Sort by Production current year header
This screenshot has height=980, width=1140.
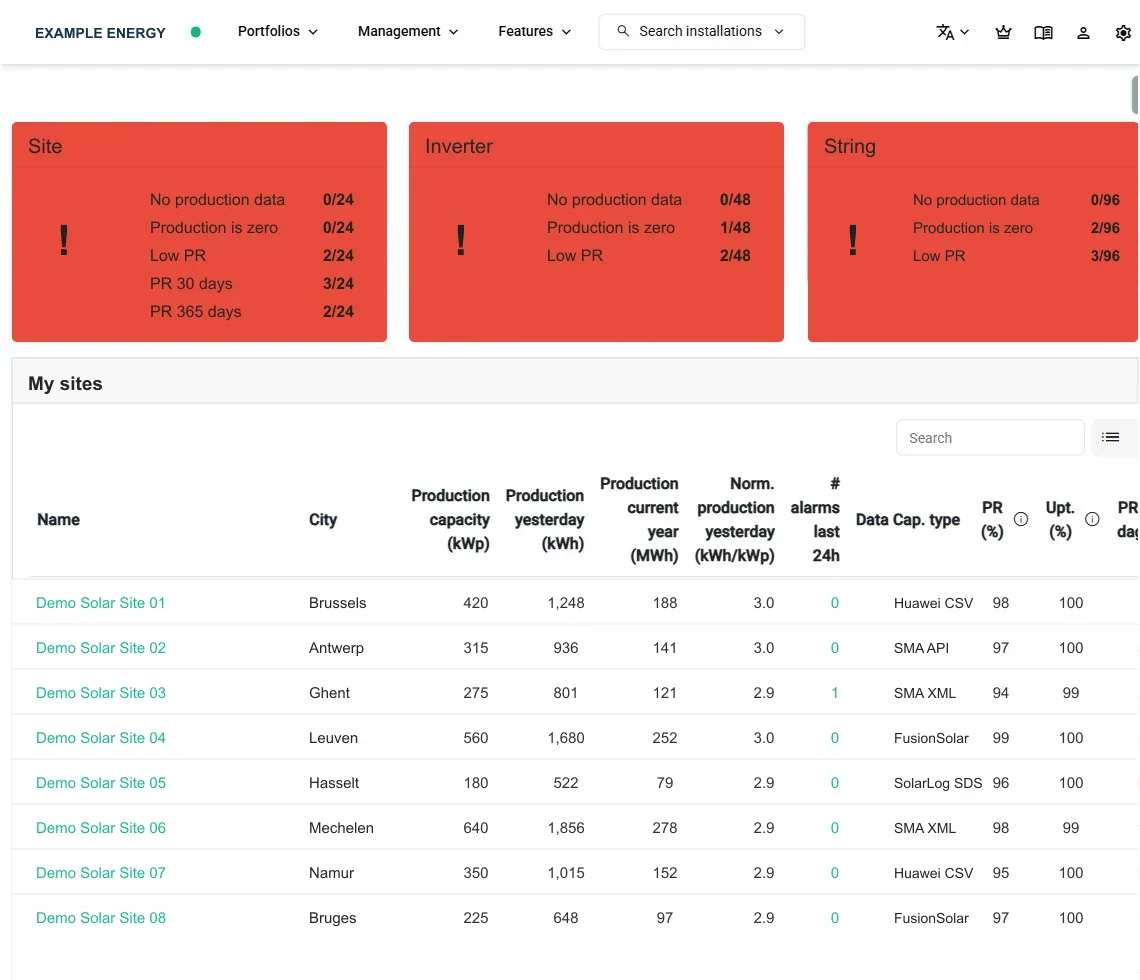pyautogui.click(x=639, y=520)
